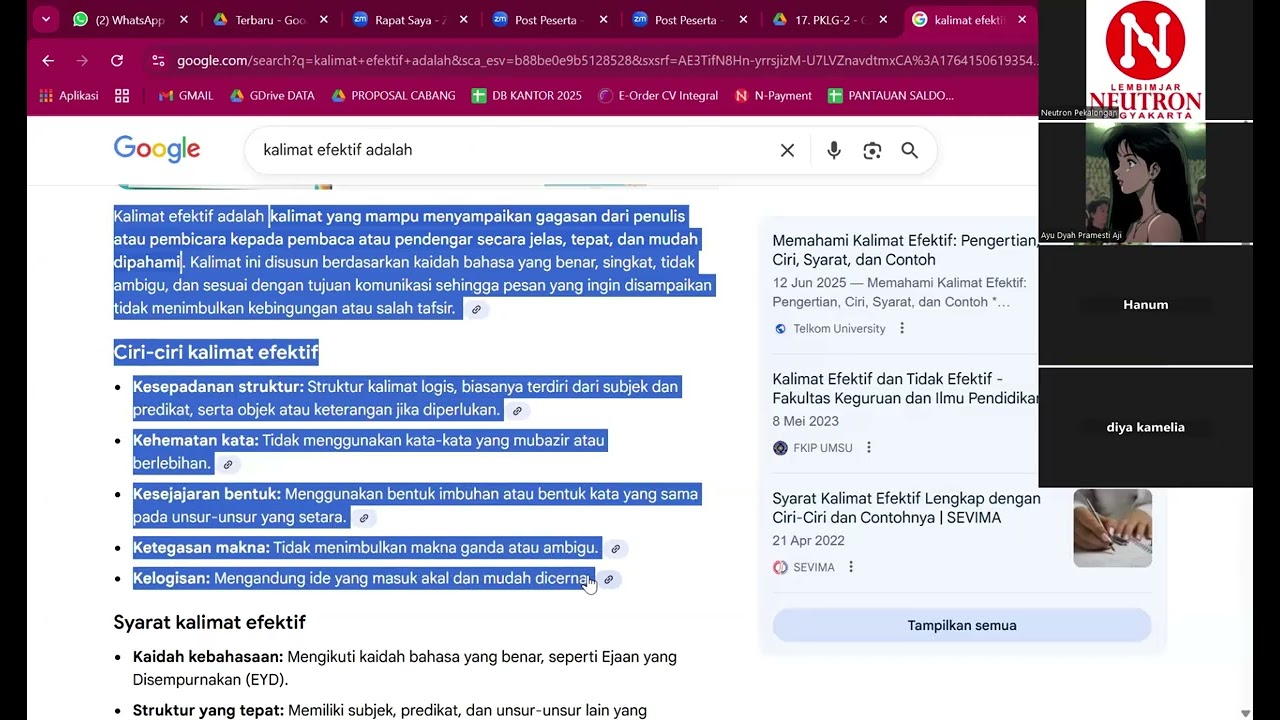Open the tab groups grid icon

(122, 96)
